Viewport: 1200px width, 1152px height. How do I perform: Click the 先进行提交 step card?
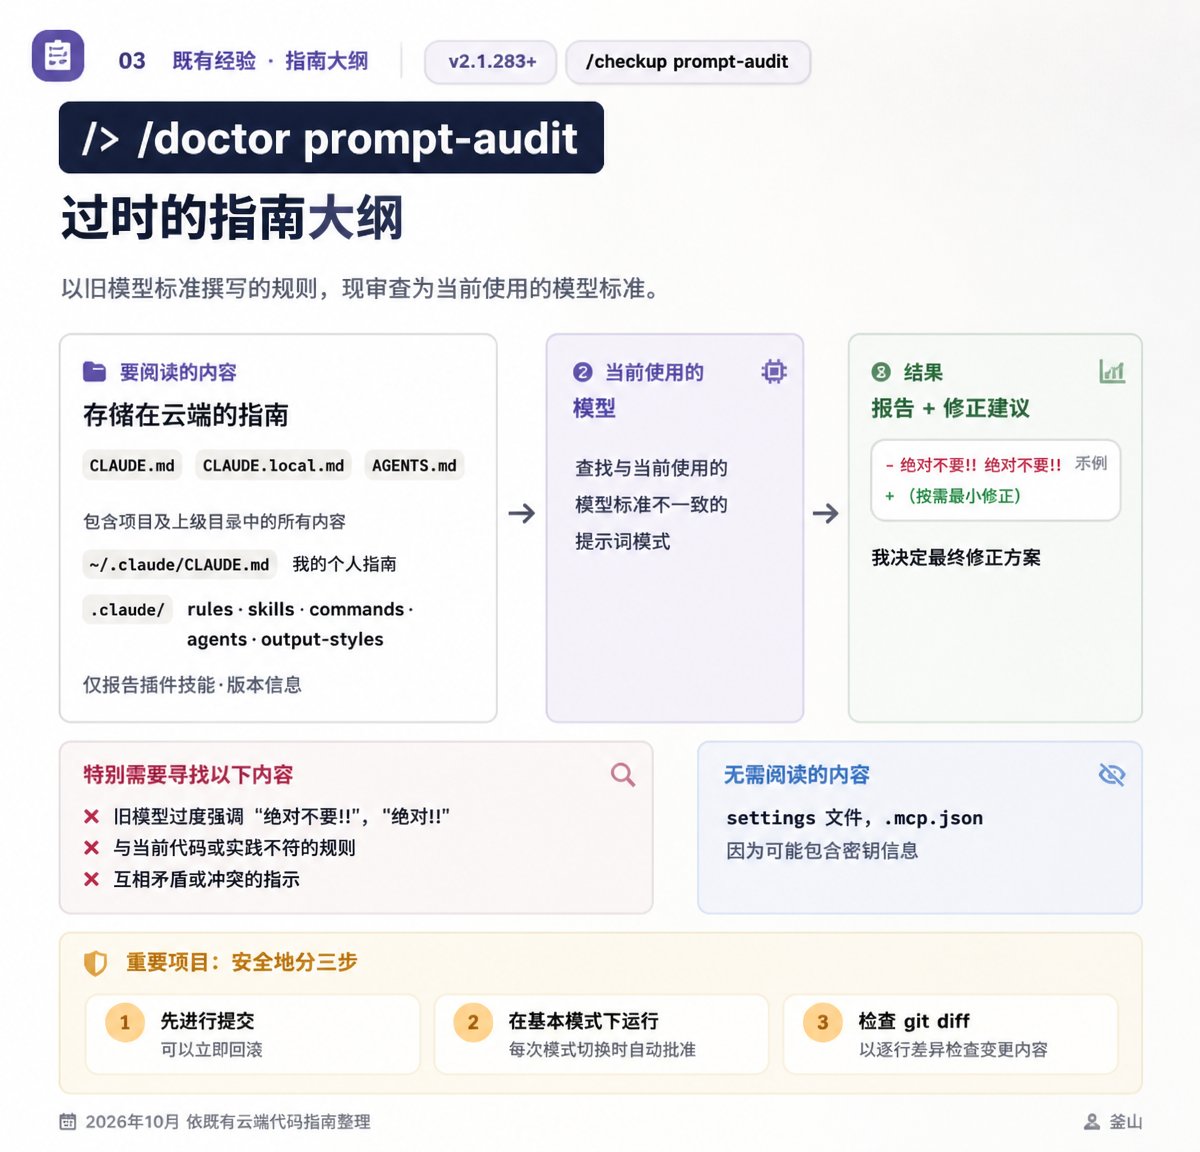[x=253, y=1034]
